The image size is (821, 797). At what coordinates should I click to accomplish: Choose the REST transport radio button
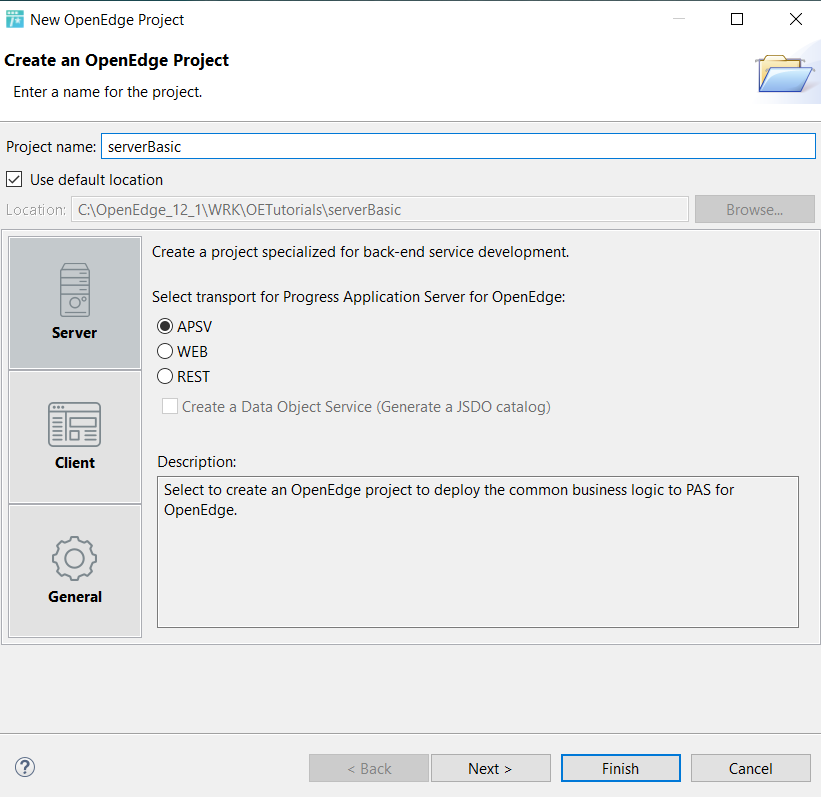[165, 376]
